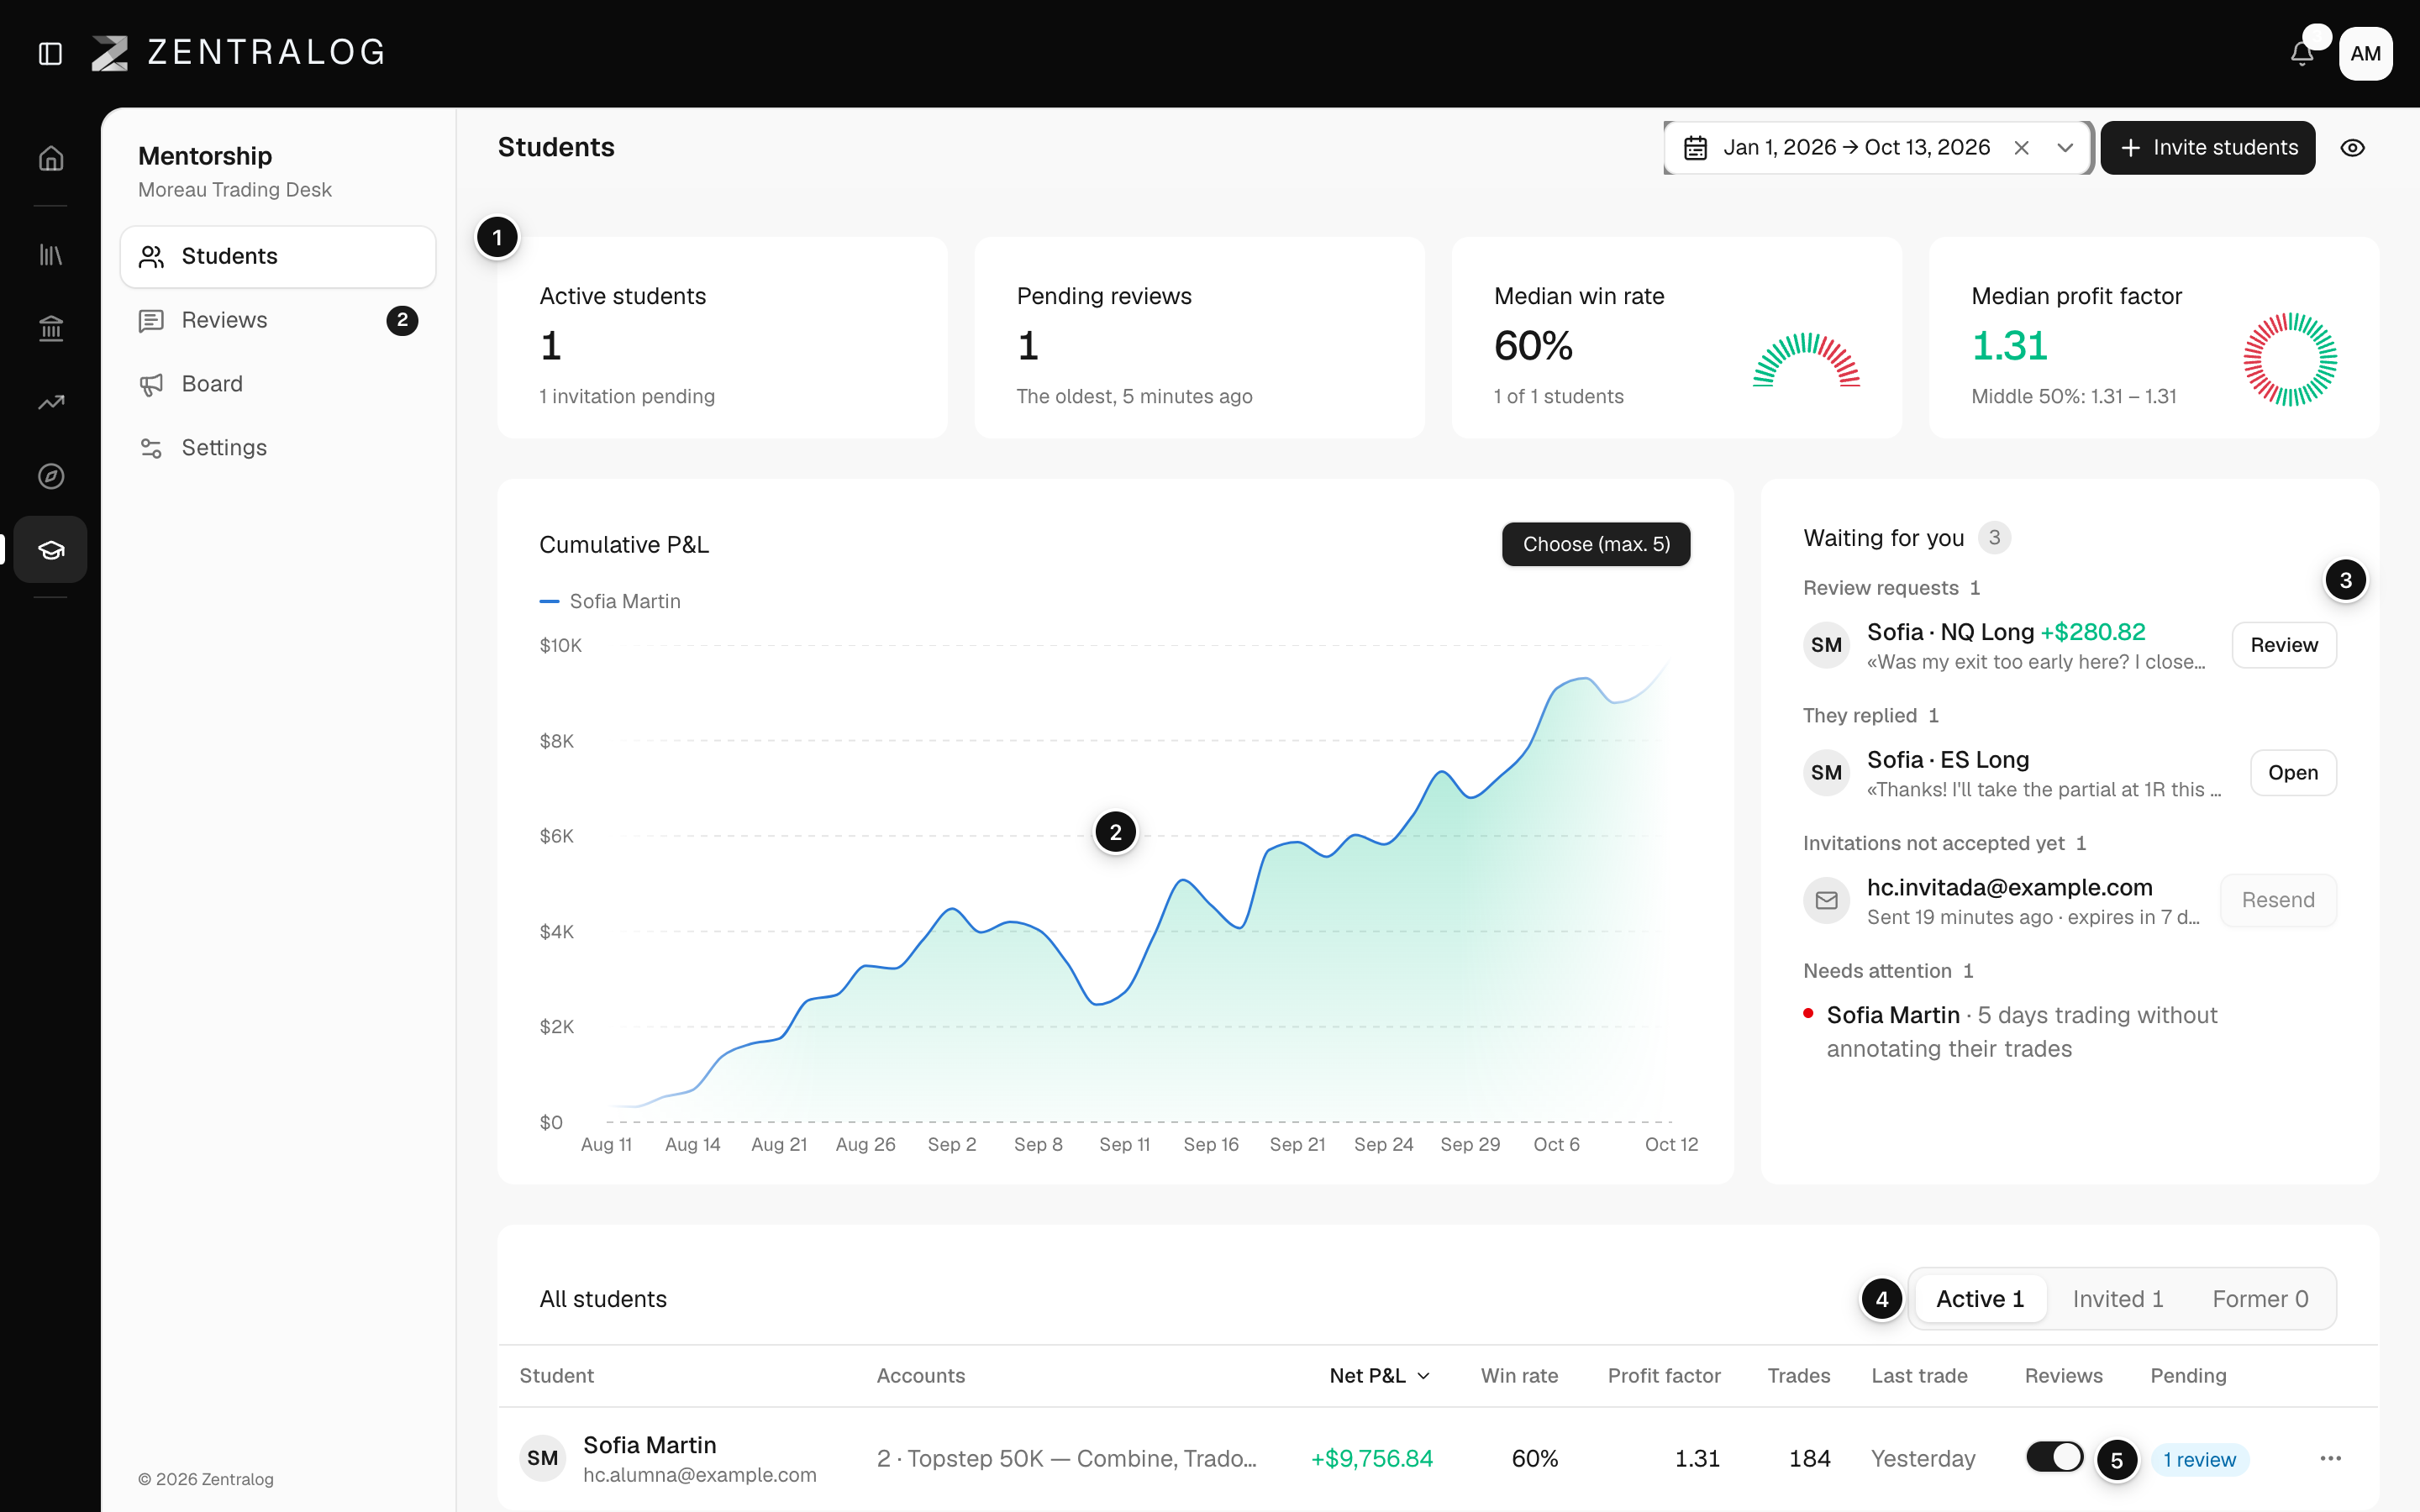The height and width of the screenshot is (1512, 2420).
Task: Open the three-dot menu for Sofia Martin
Action: [x=2330, y=1459]
